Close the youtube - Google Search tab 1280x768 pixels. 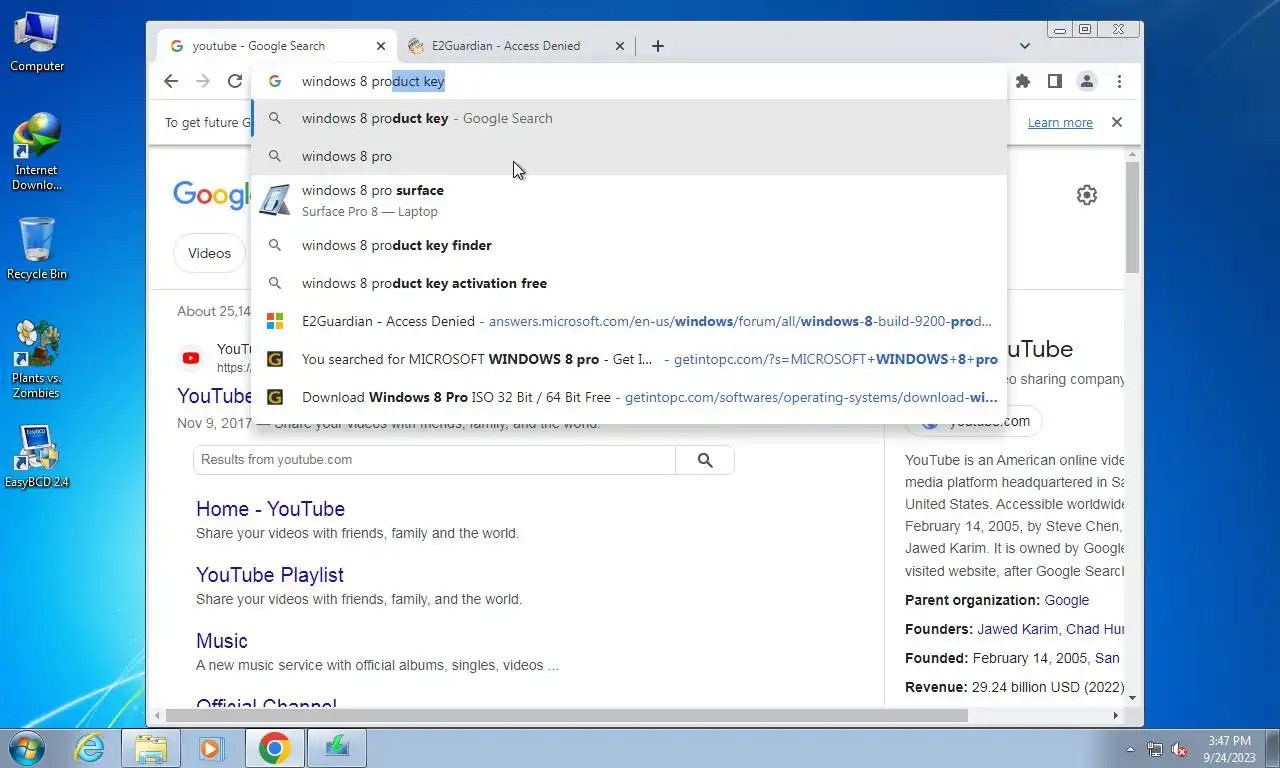click(380, 46)
